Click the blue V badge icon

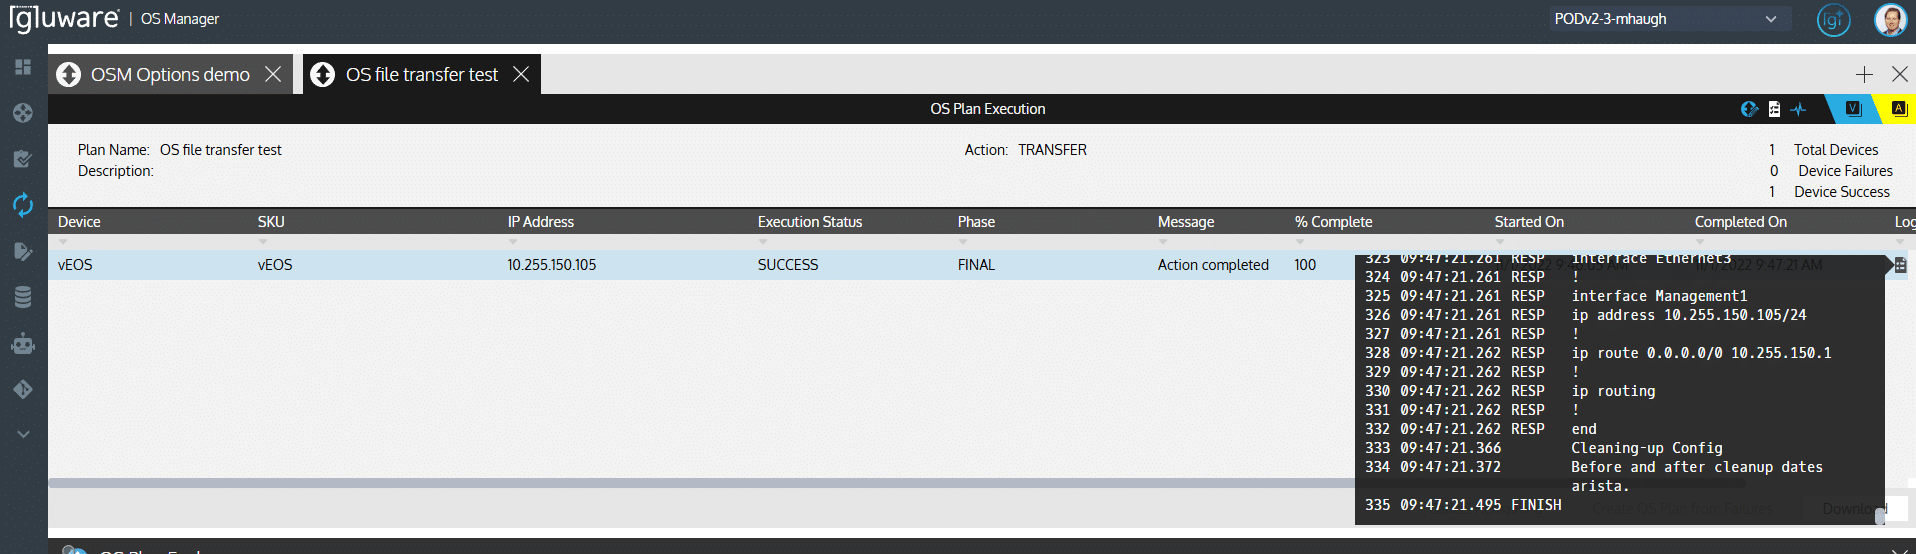pos(1853,109)
